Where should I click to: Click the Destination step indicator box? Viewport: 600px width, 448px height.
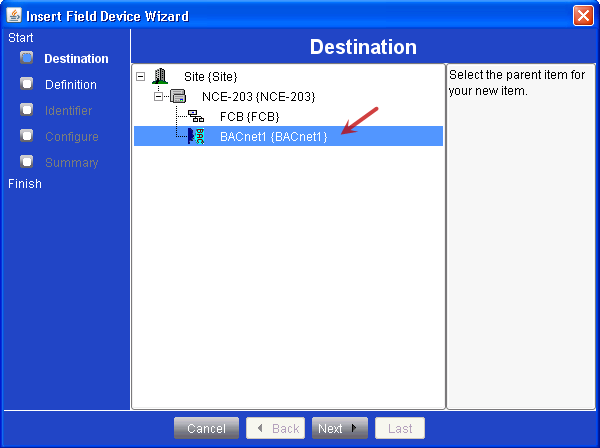click(26, 58)
